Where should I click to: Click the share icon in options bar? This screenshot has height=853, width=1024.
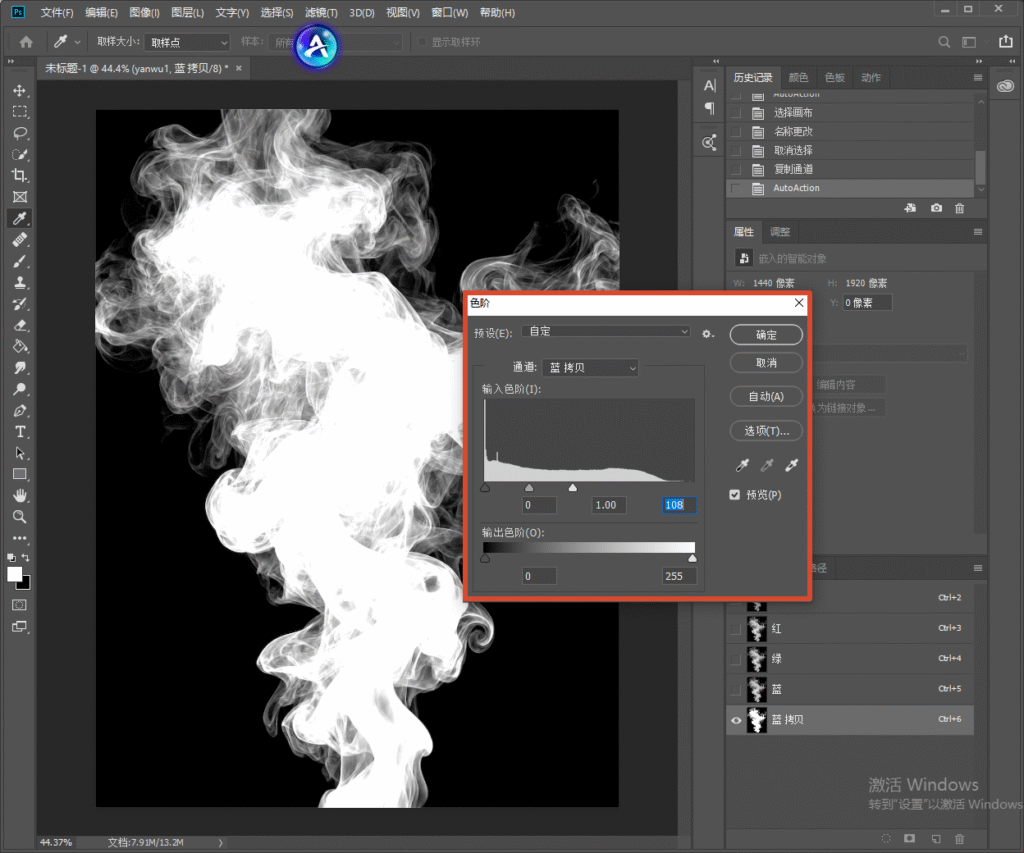pos(1006,42)
